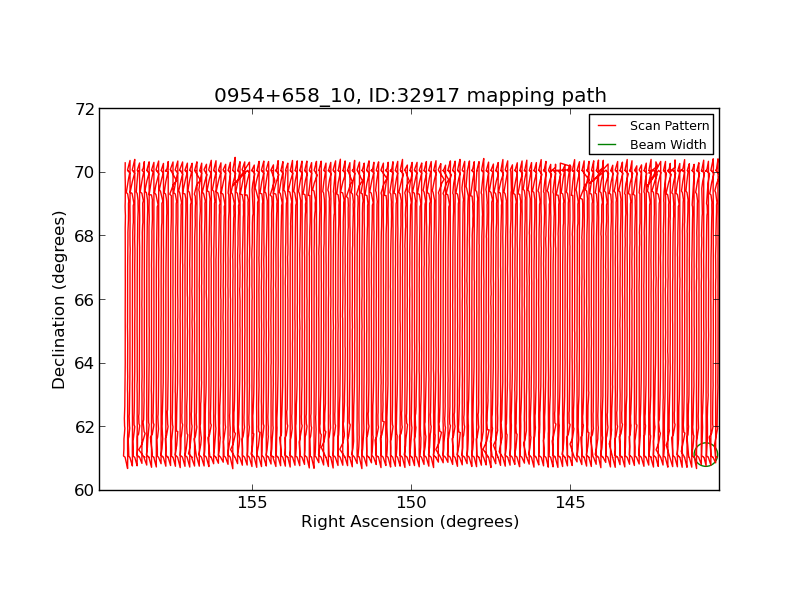Select the 68 declination tick label
The height and width of the screenshot is (600, 800).
click(x=83, y=236)
